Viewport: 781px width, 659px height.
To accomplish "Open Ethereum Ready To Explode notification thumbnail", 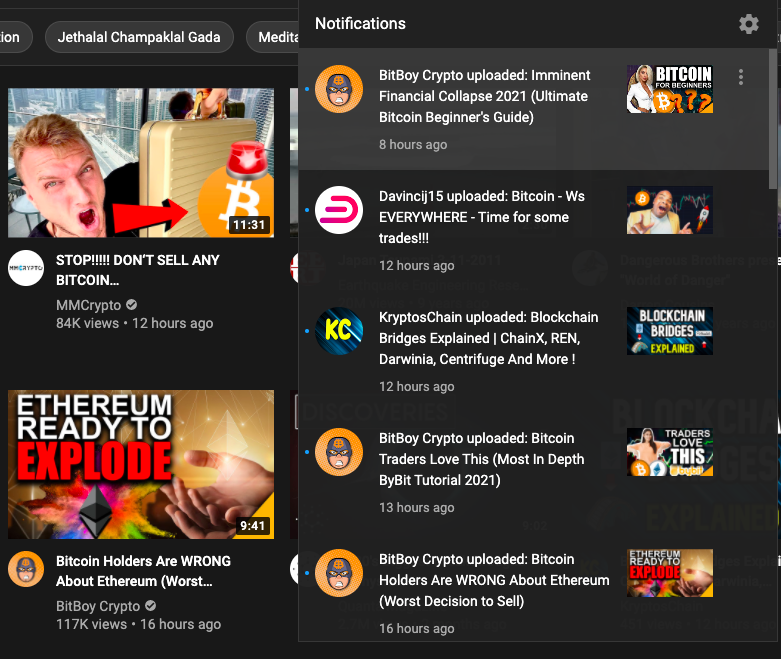I will coord(669,573).
